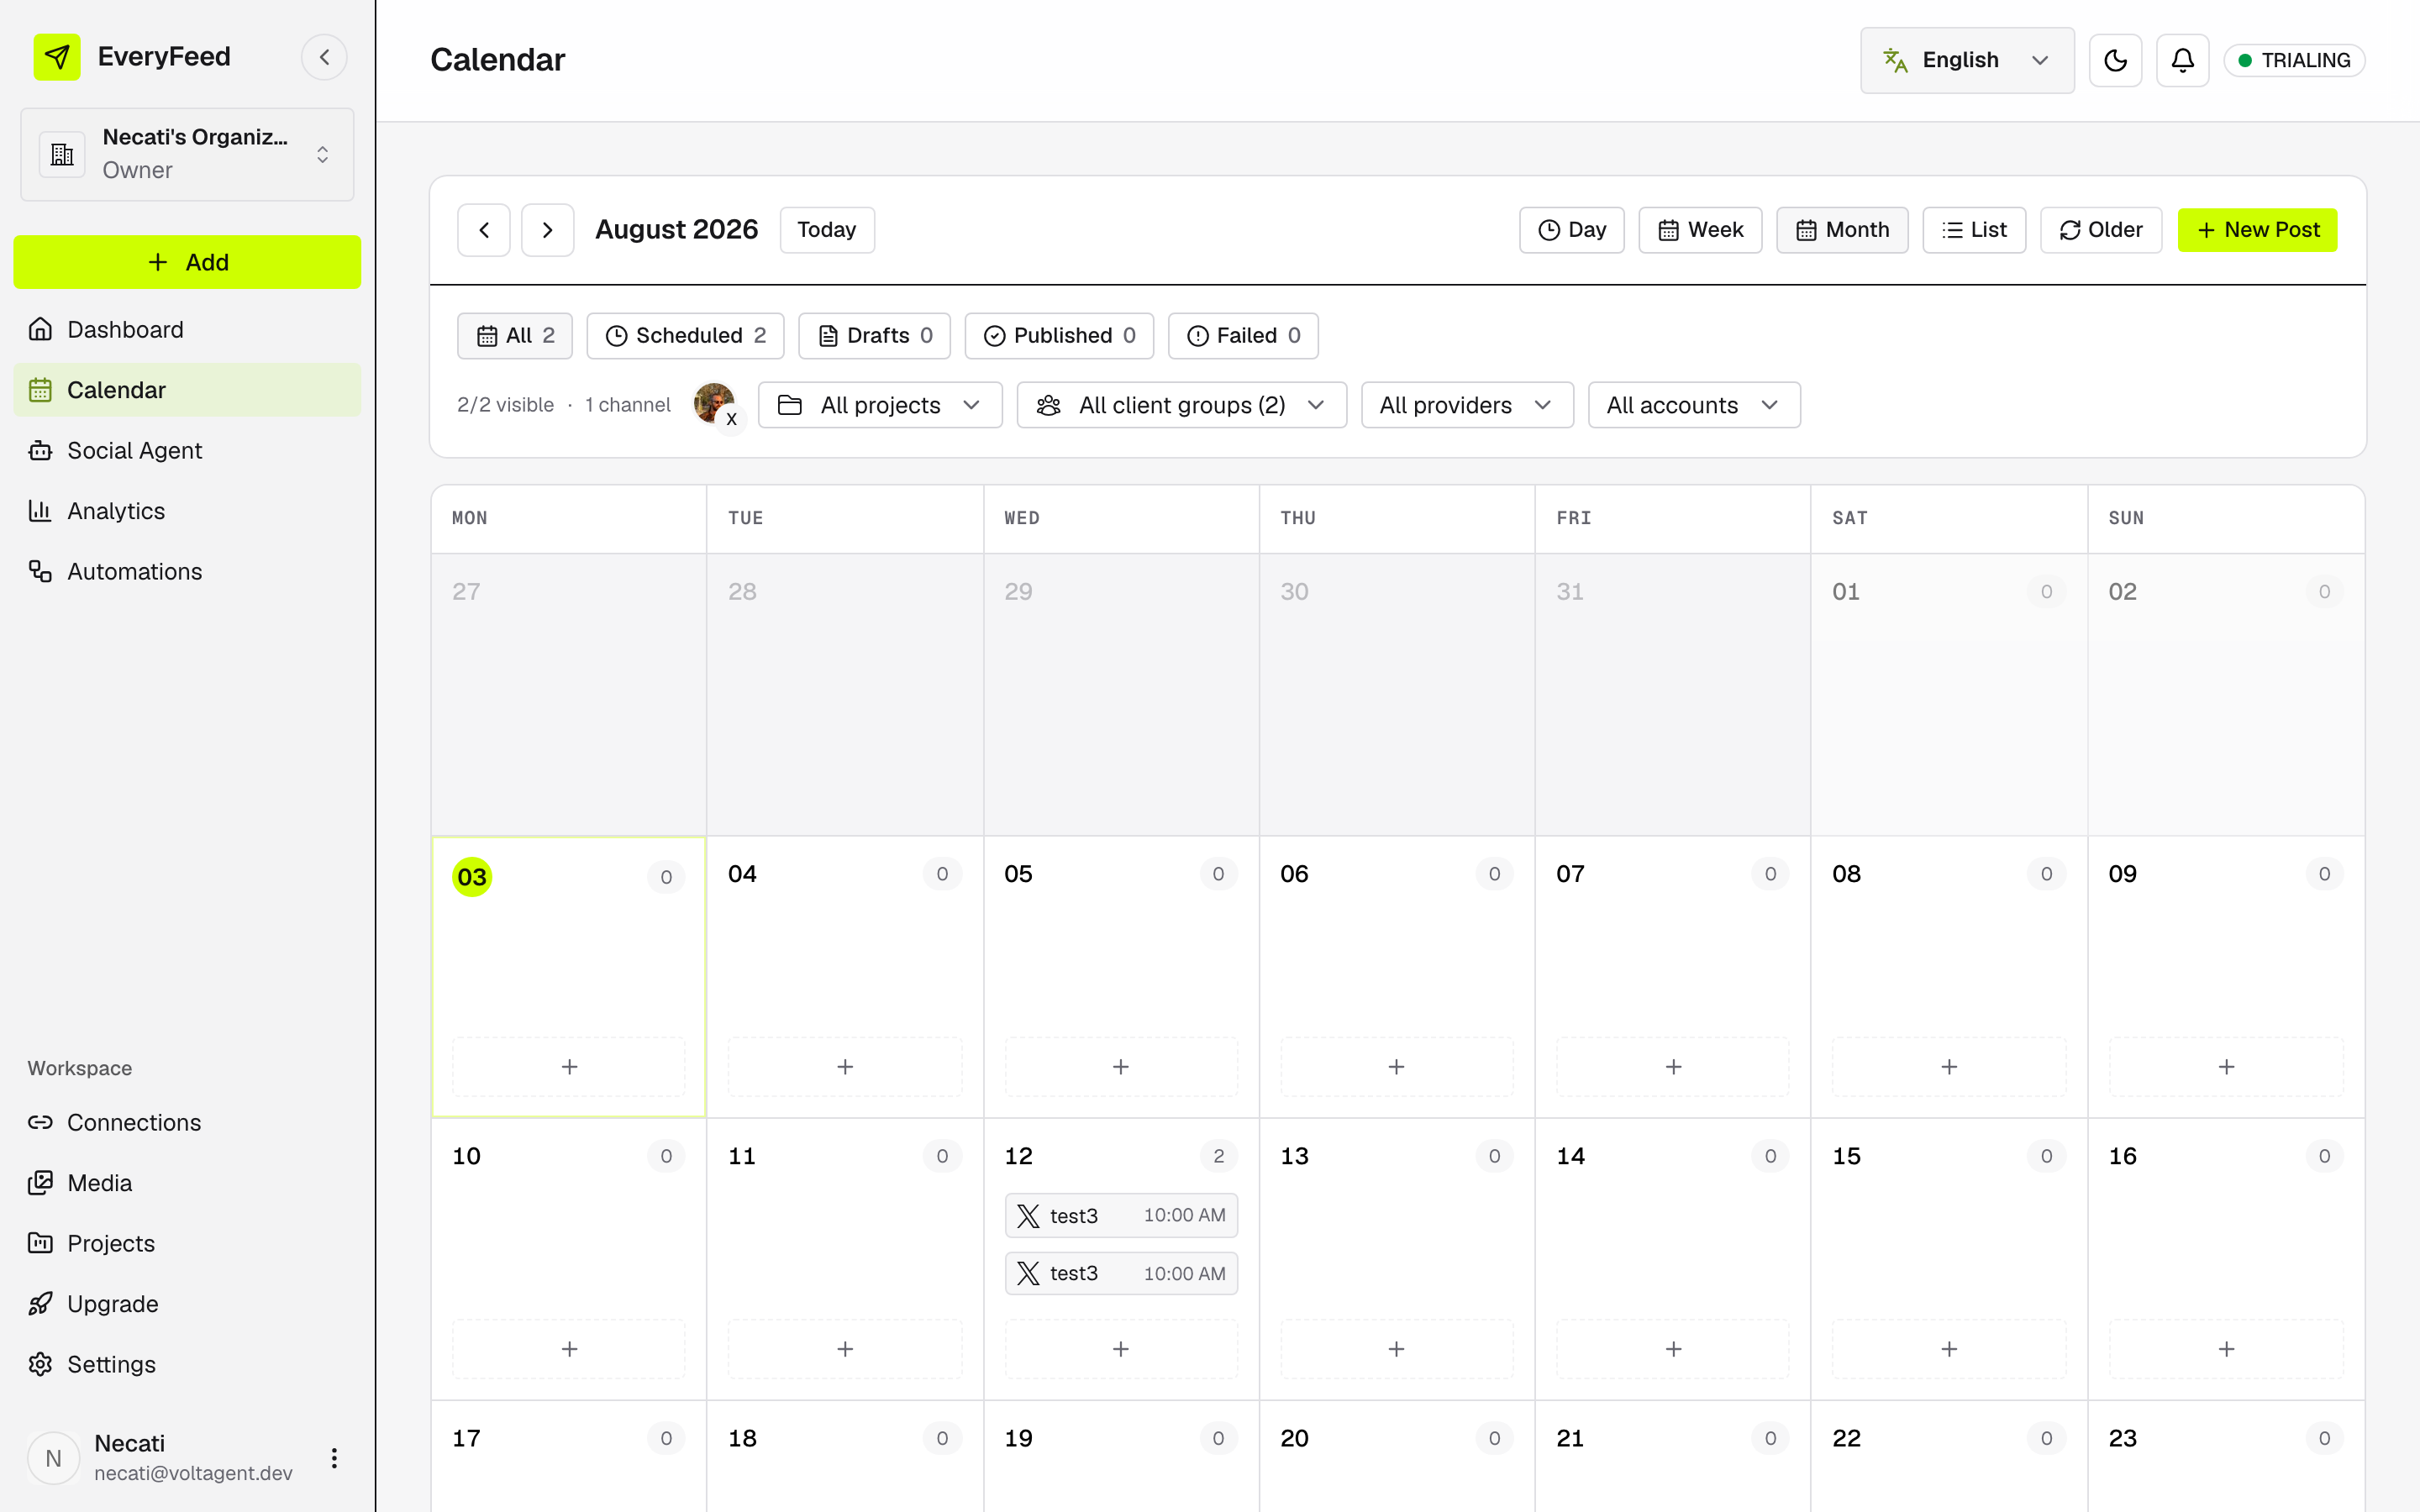Open Analytics in sidebar

187,511
